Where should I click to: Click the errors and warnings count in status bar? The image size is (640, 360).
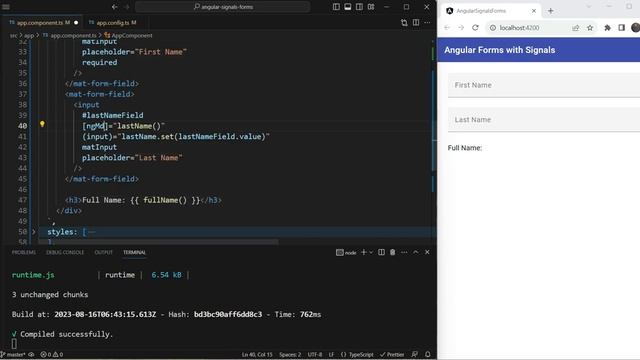coord(51,355)
